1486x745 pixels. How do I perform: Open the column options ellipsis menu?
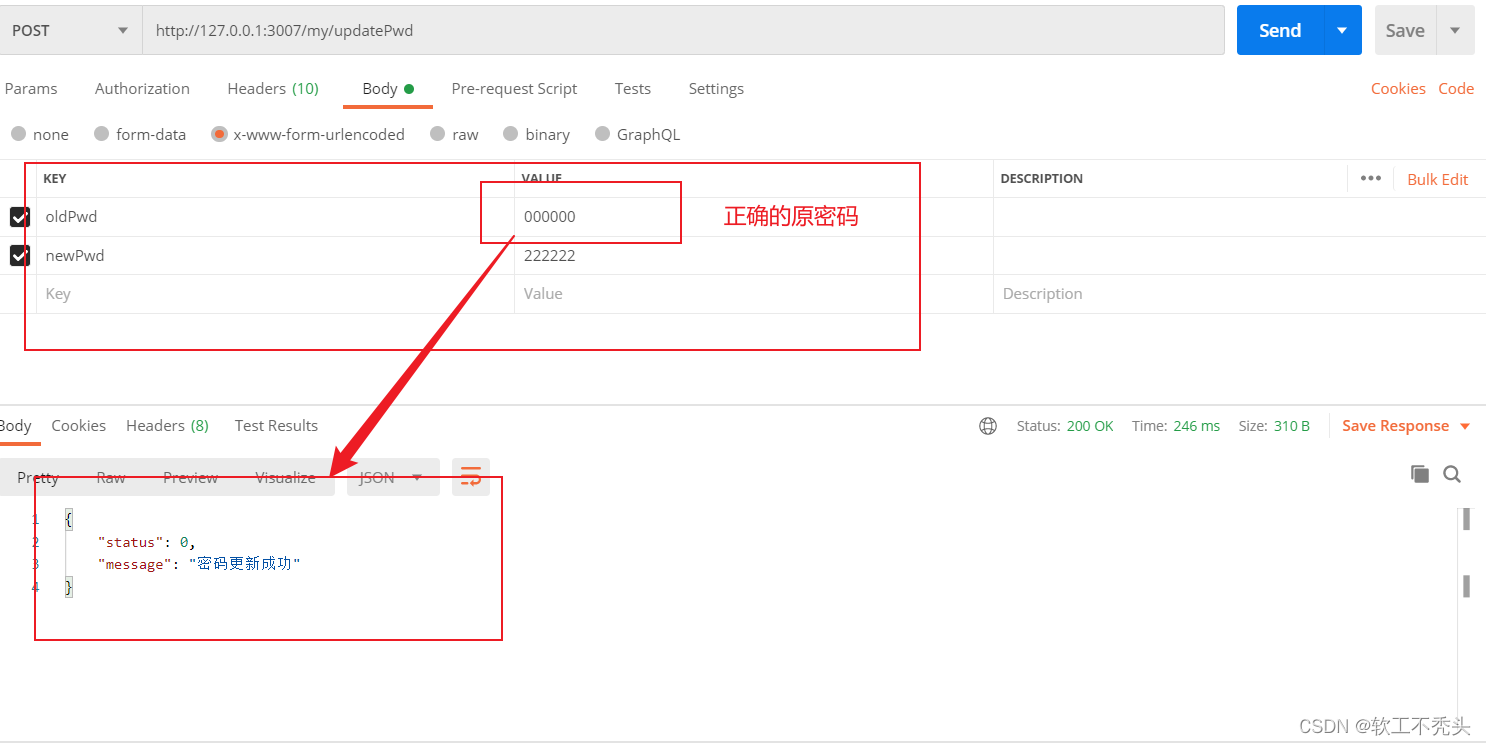click(1371, 178)
